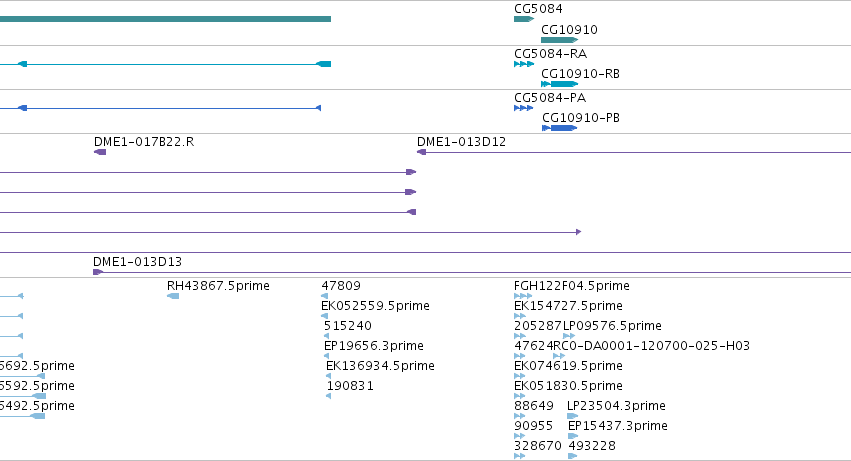Select the LP23504.3prime EST arrow
The width and height of the screenshot is (851, 461).
tap(573, 416)
